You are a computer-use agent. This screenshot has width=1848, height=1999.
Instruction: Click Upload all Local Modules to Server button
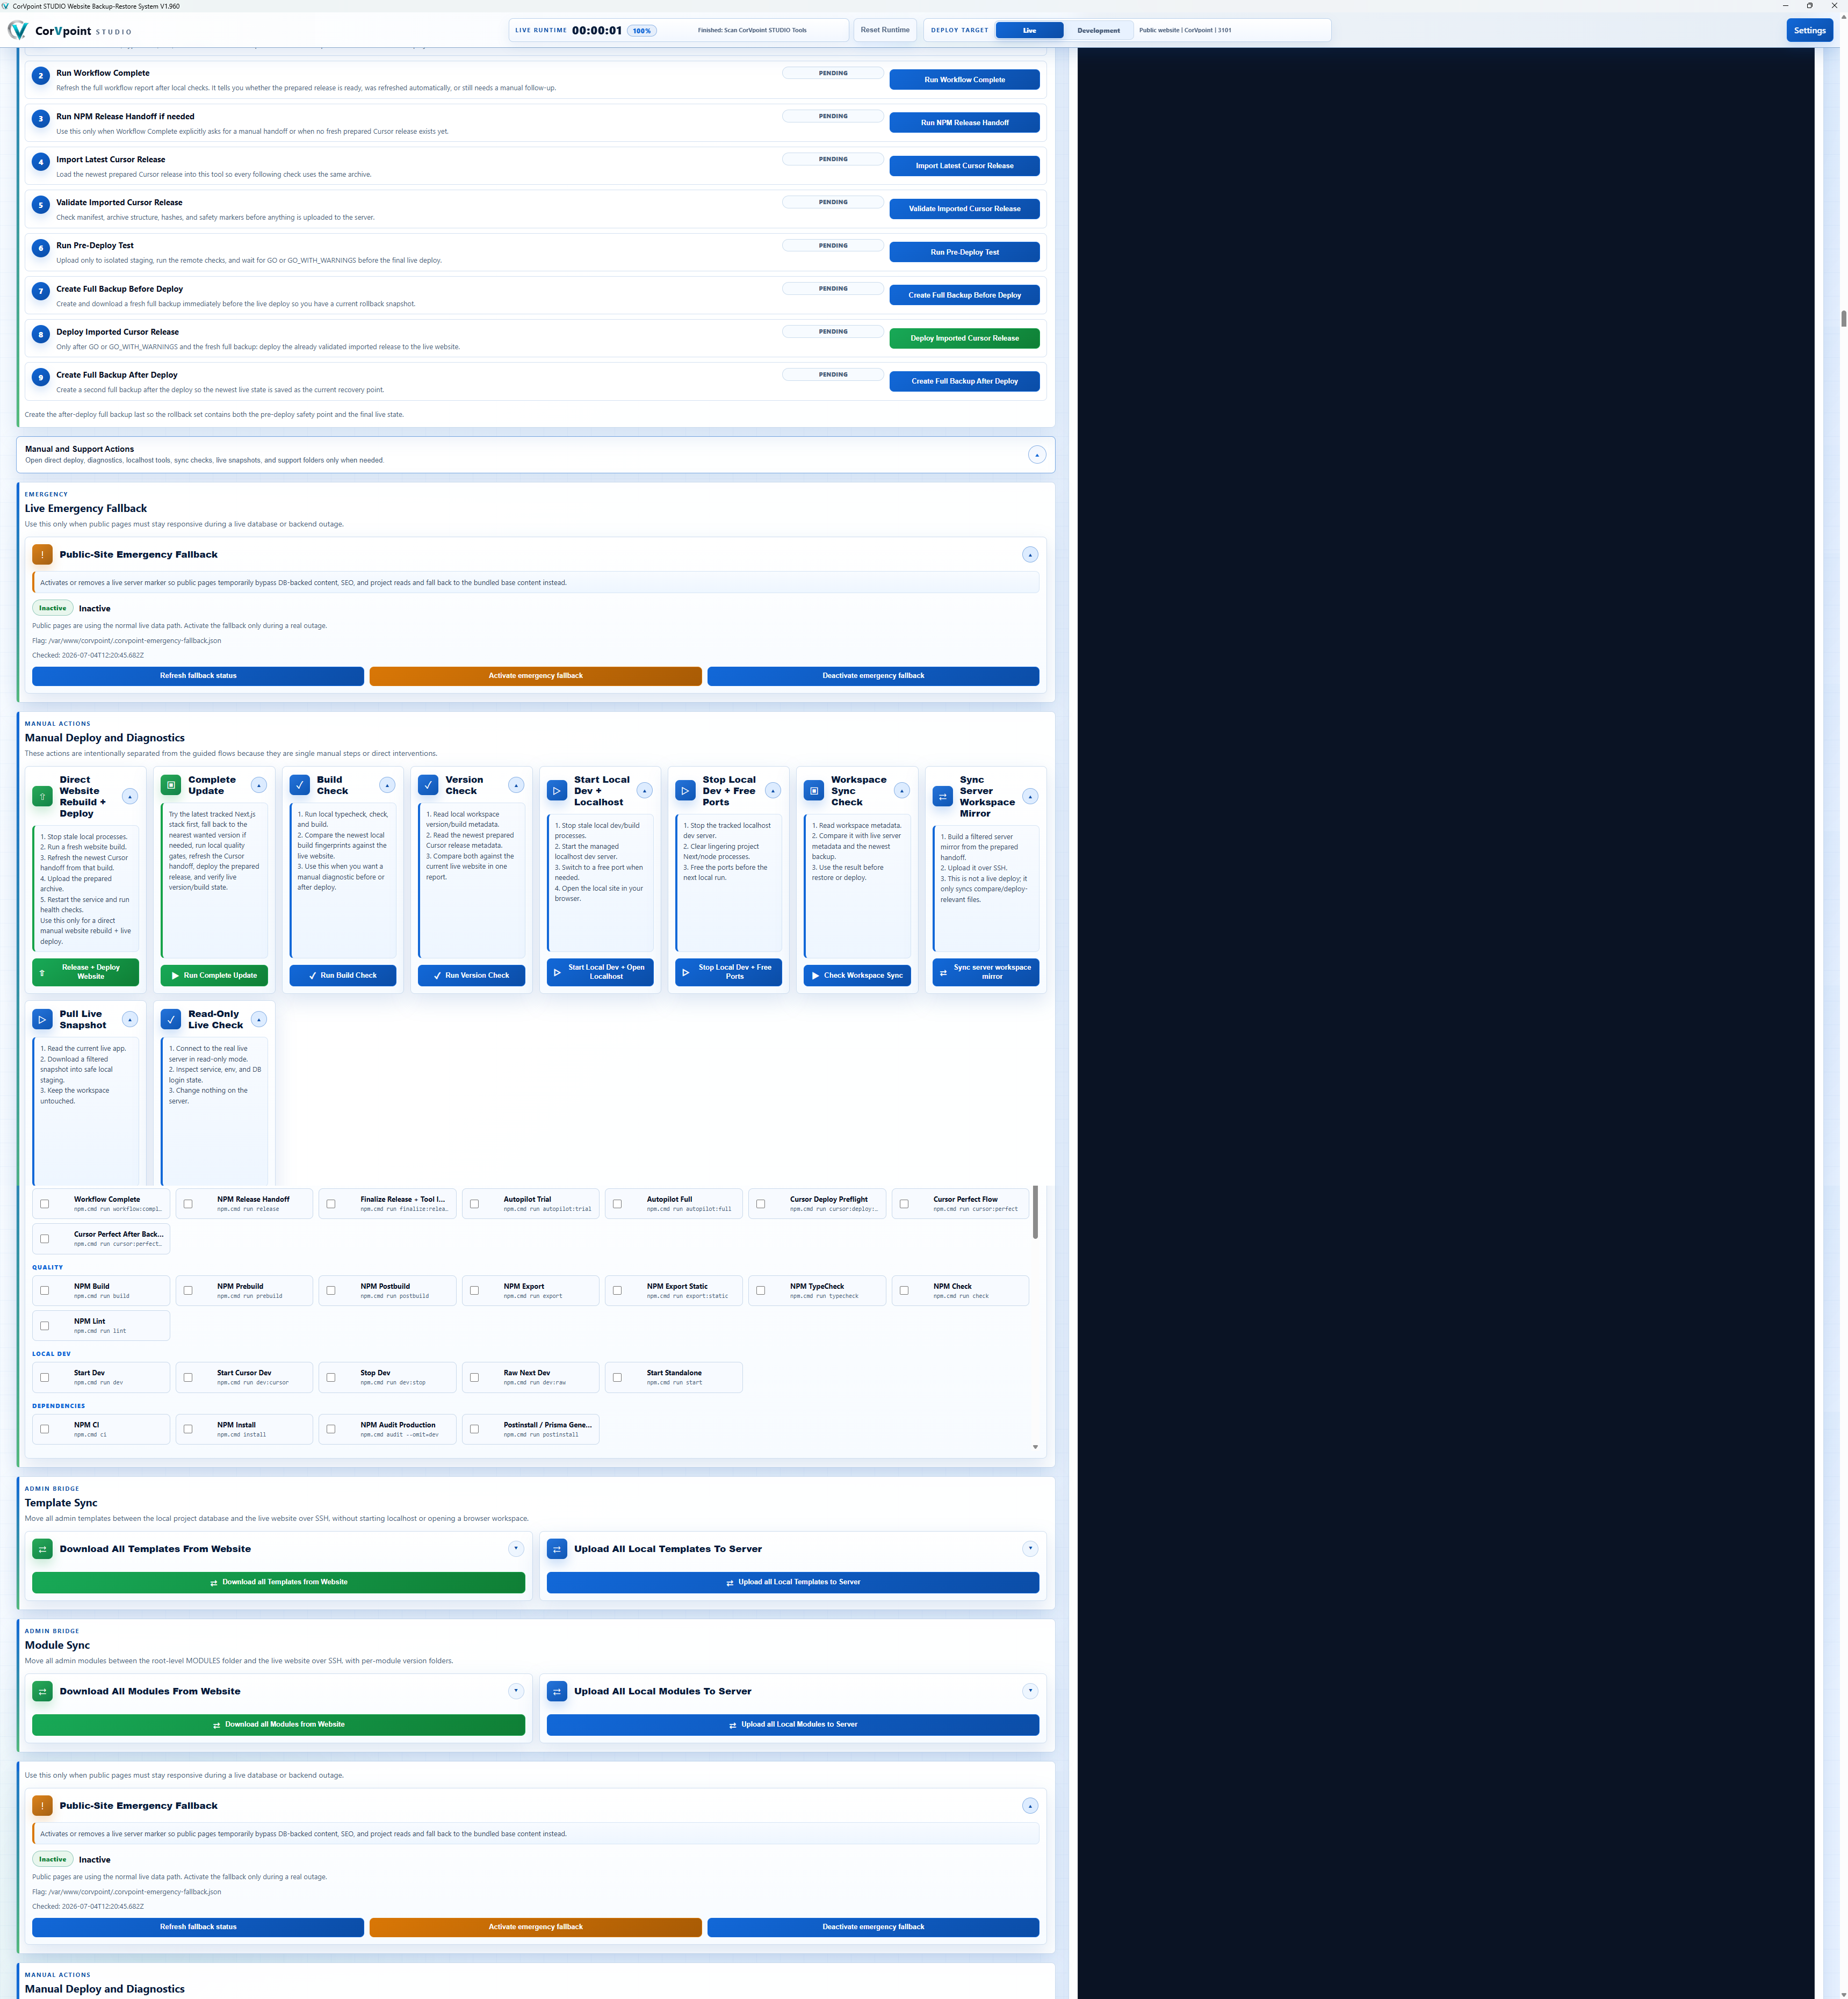coord(793,1724)
